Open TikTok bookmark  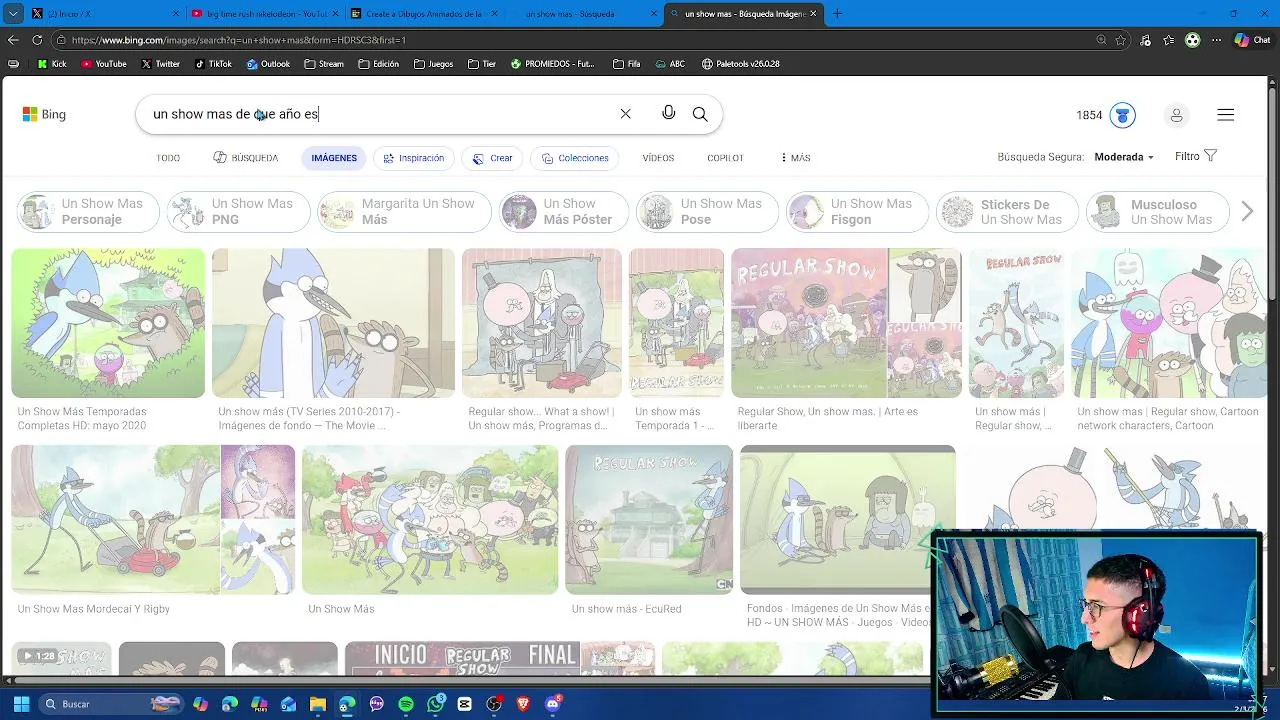(x=214, y=64)
